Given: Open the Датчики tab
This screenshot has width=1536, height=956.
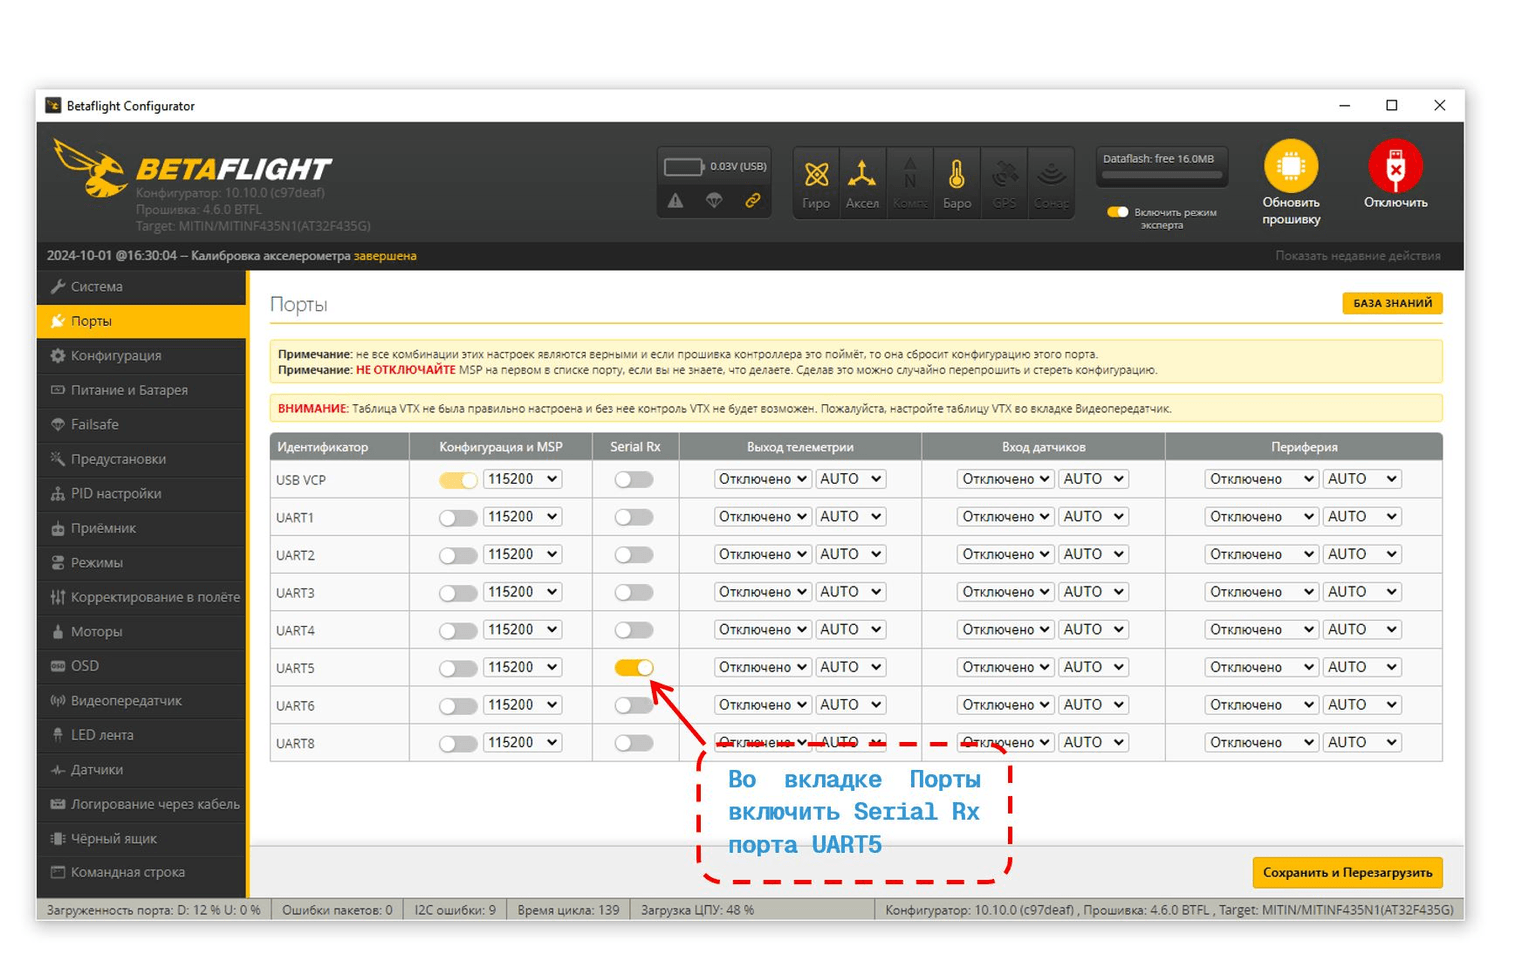Looking at the screenshot, I should click(x=141, y=770).
